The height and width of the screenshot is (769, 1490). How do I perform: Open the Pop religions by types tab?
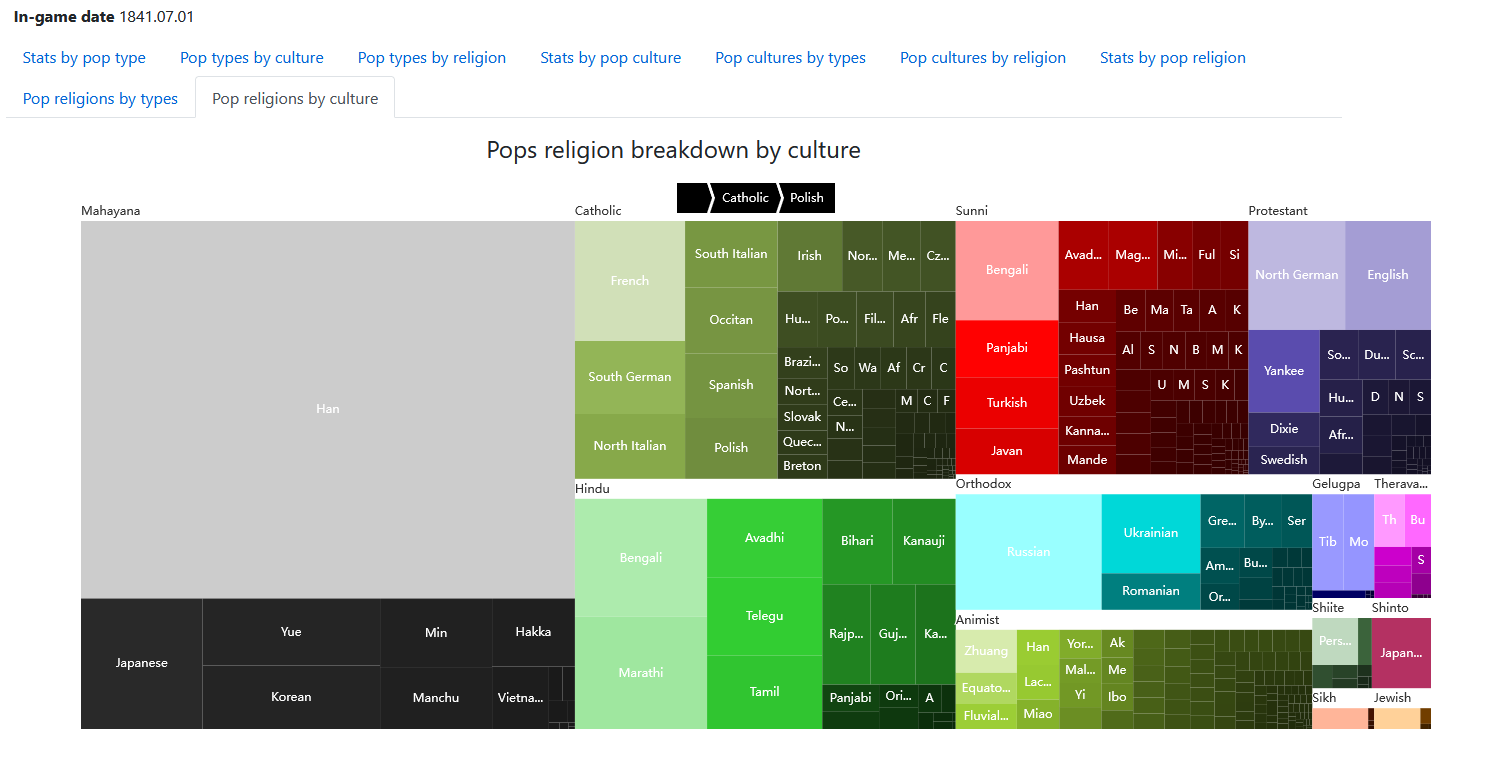pos(100,99)
